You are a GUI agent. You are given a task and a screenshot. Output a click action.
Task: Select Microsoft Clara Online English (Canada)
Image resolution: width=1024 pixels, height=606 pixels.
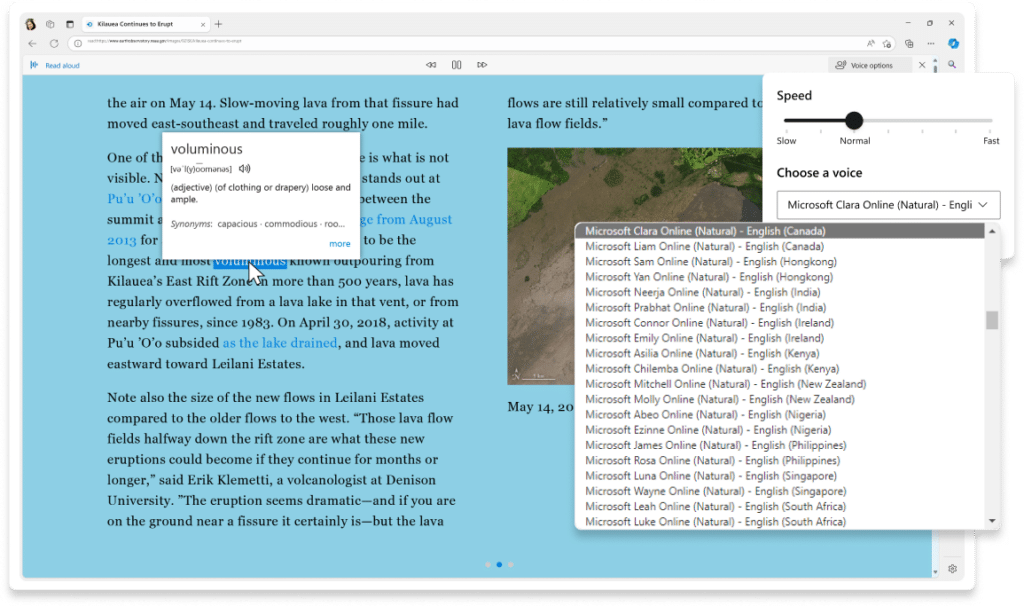coord(780,231)
